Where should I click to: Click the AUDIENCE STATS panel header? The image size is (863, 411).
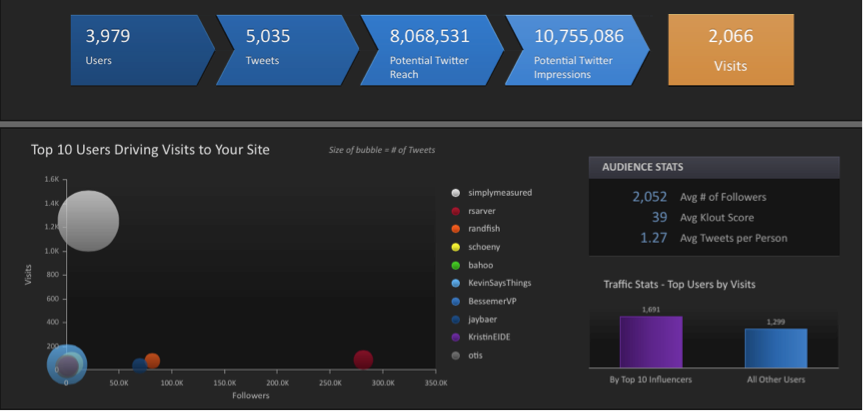[x=714, y=167]
